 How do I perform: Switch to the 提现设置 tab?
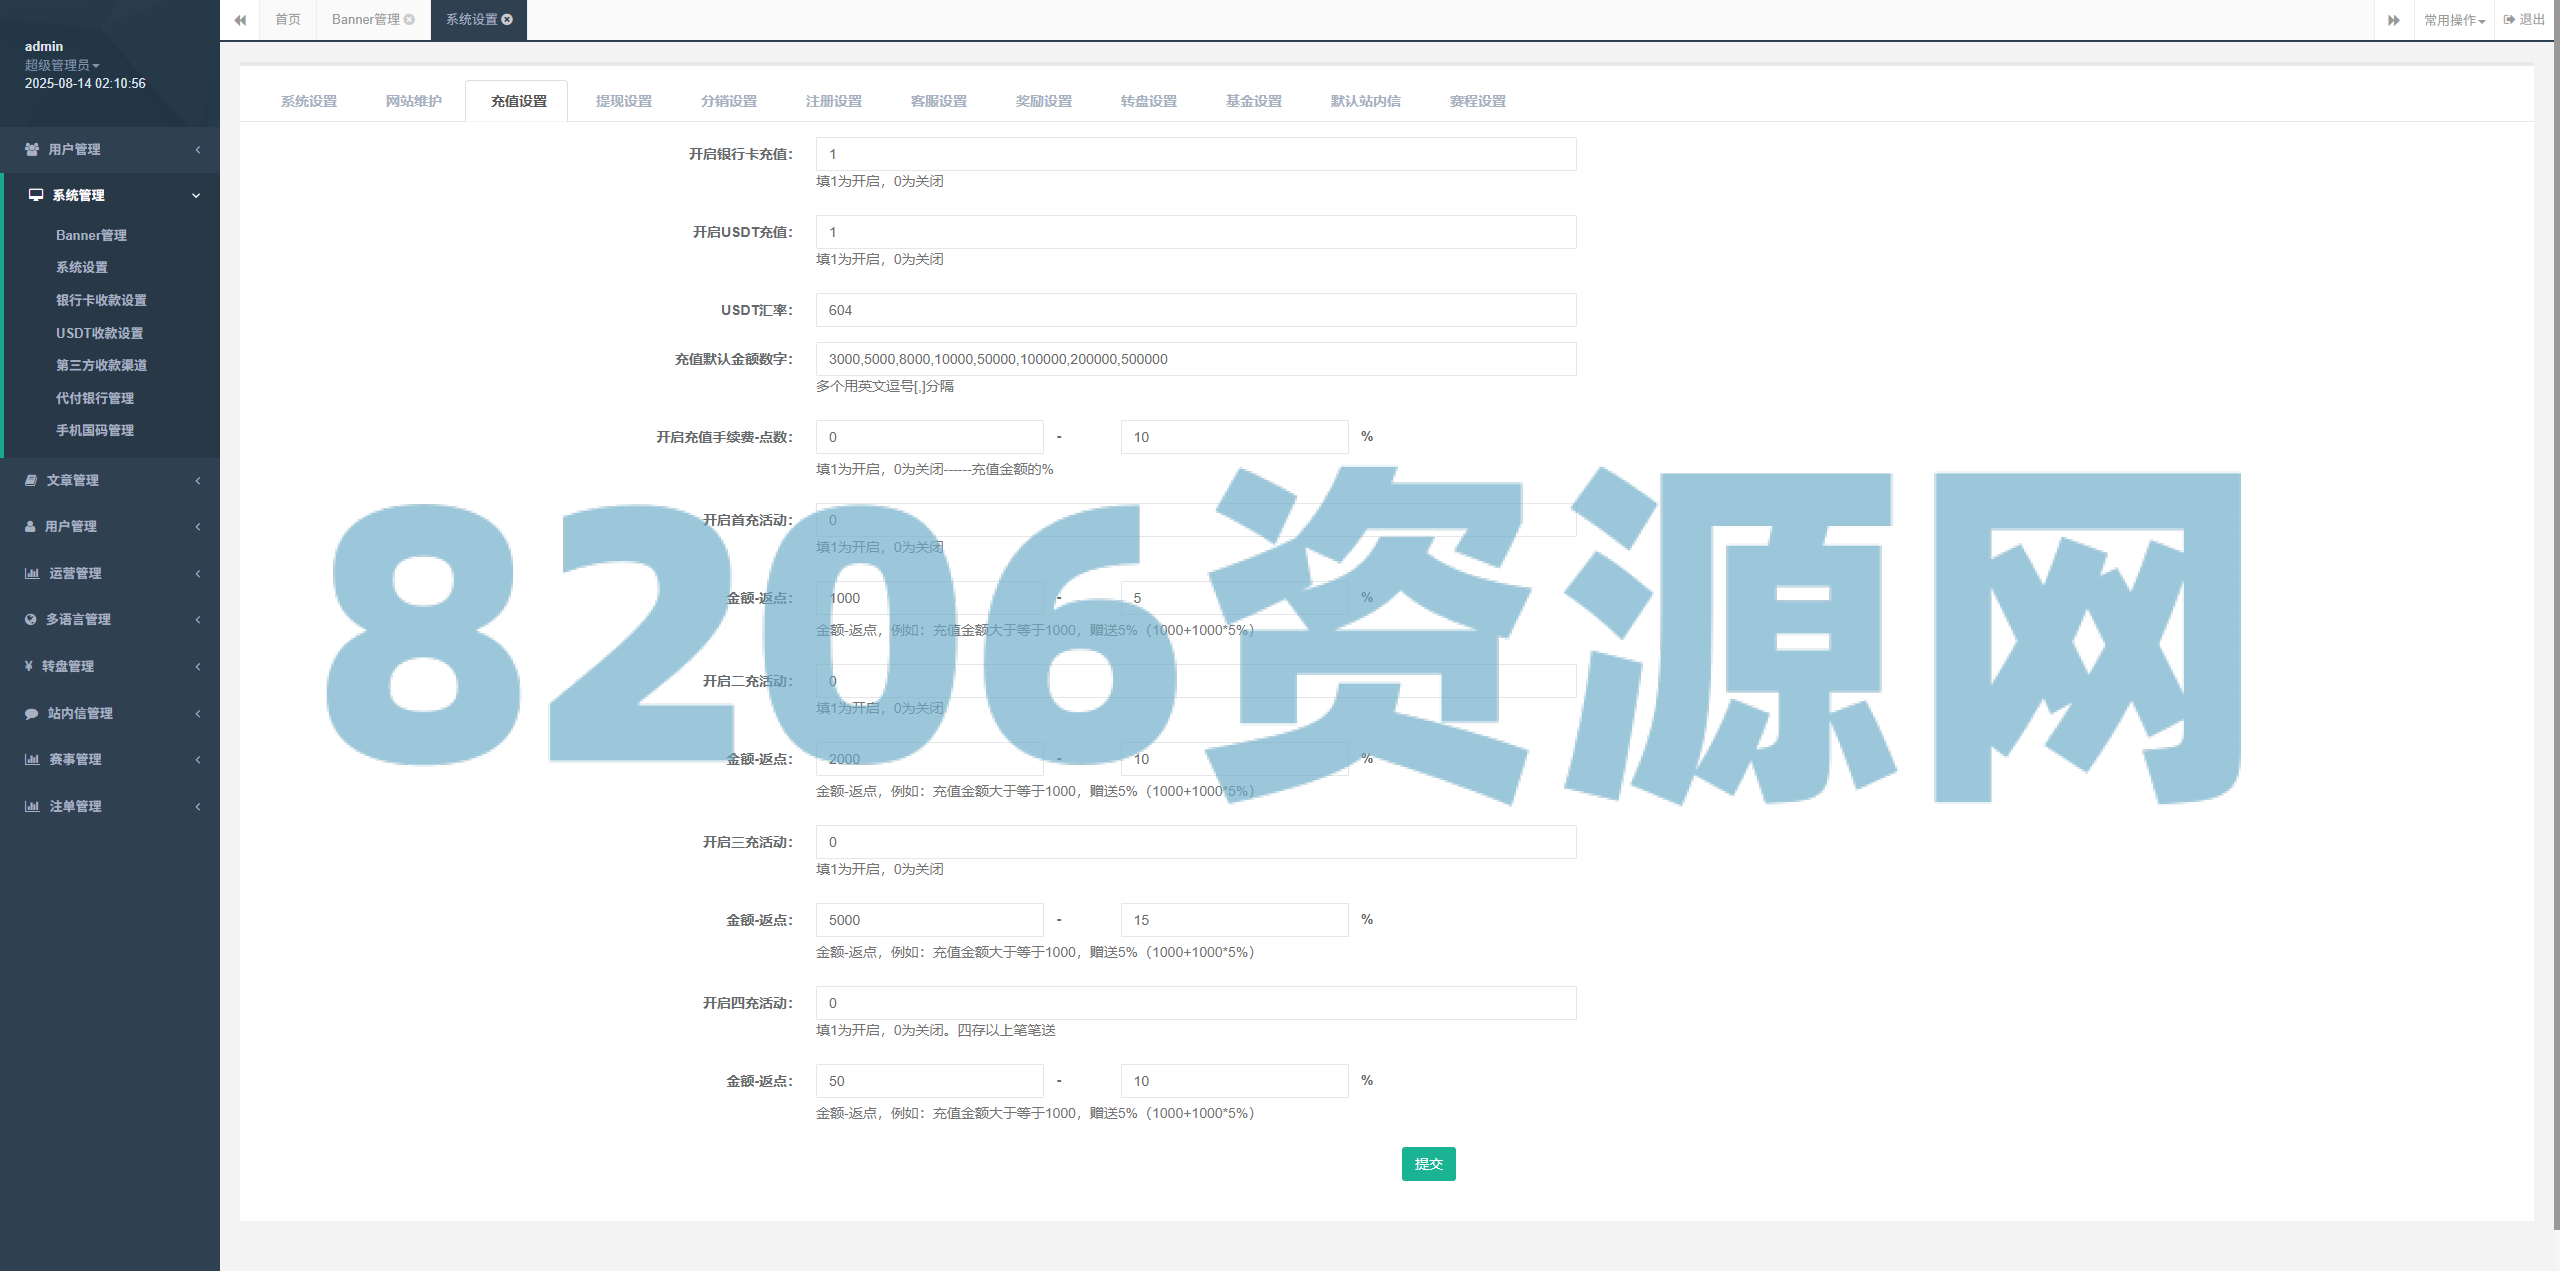point(625,100)
